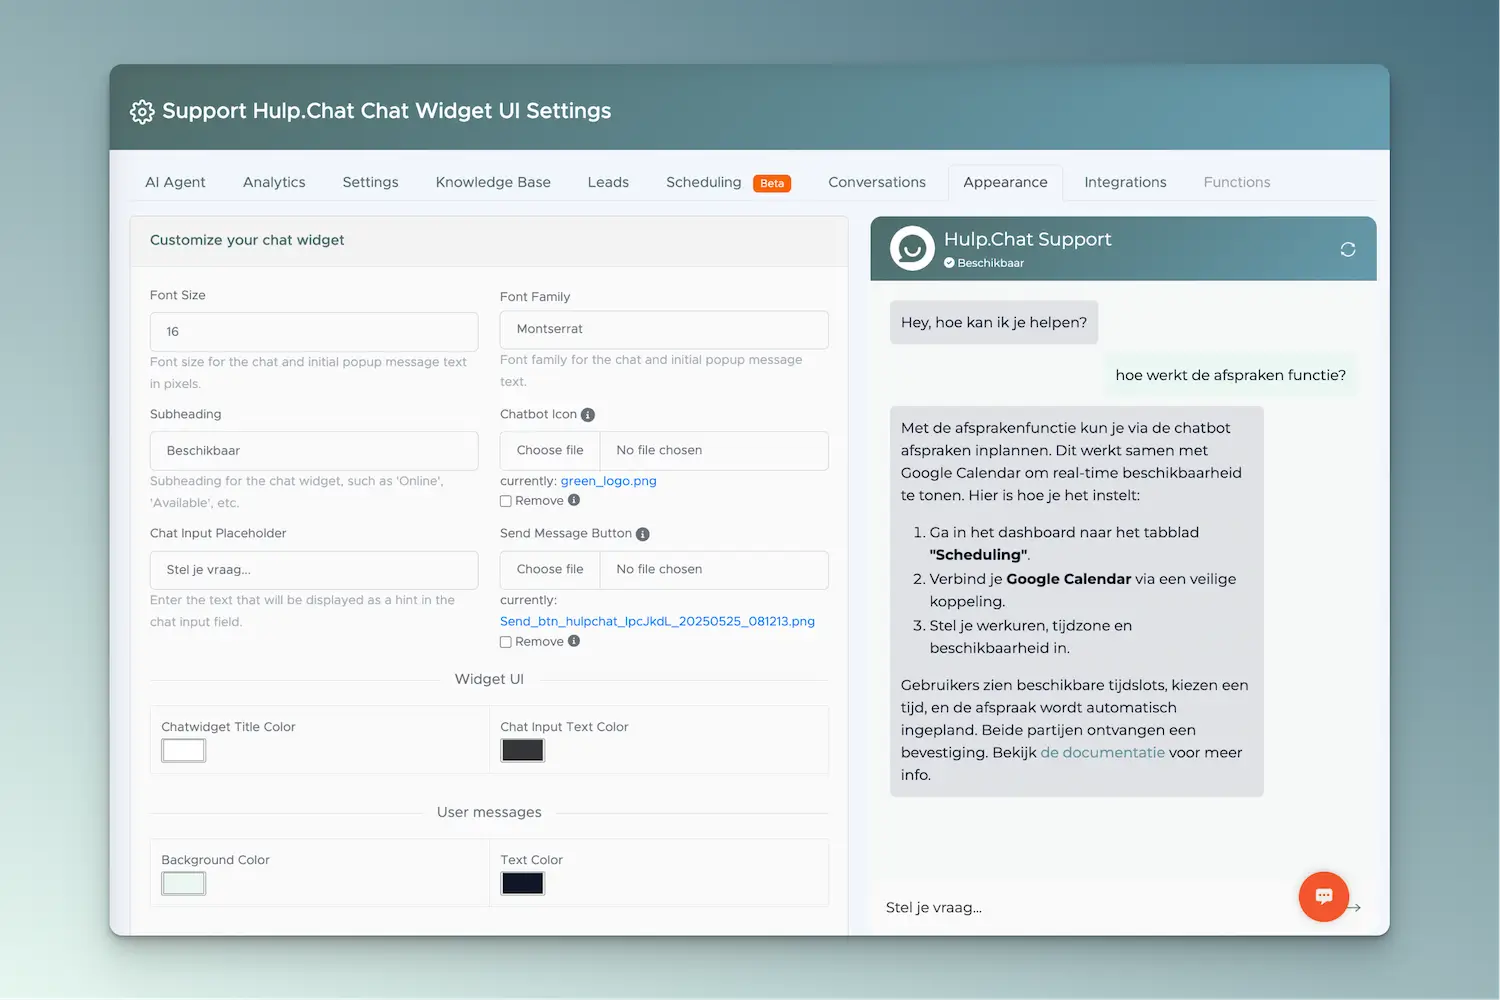Switch to the Scheduling tab
This screenshot has height=1000, width=1500.
pos(704,182)
